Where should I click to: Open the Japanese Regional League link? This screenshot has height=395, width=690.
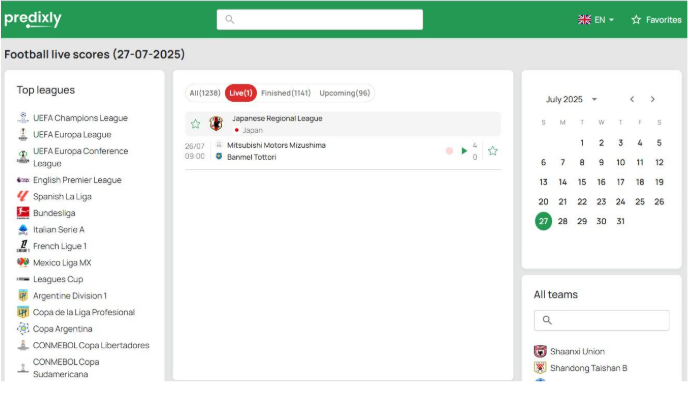[277, 118]
